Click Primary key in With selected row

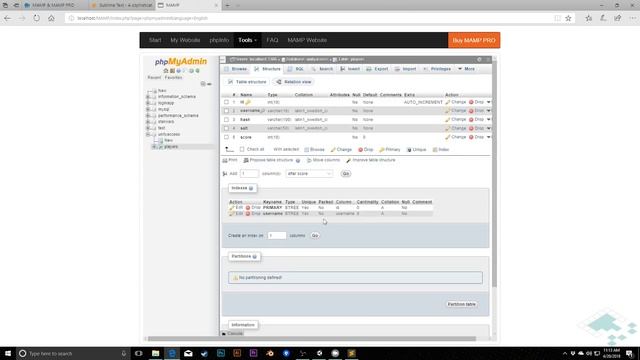point(390,150)
